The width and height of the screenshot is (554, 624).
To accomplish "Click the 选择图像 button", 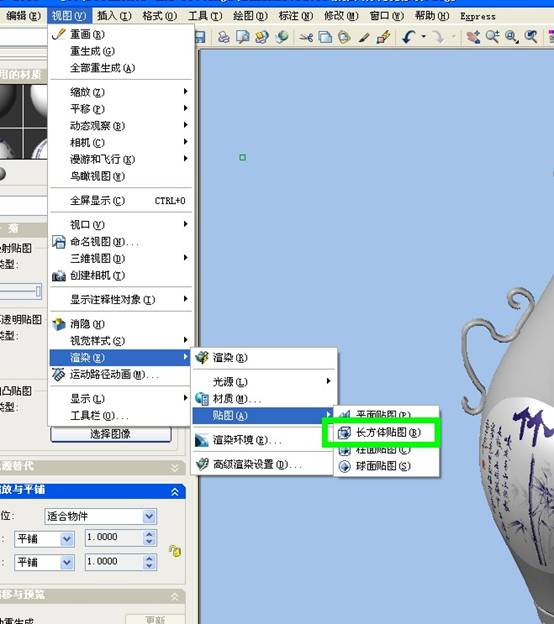I will 111,434.
